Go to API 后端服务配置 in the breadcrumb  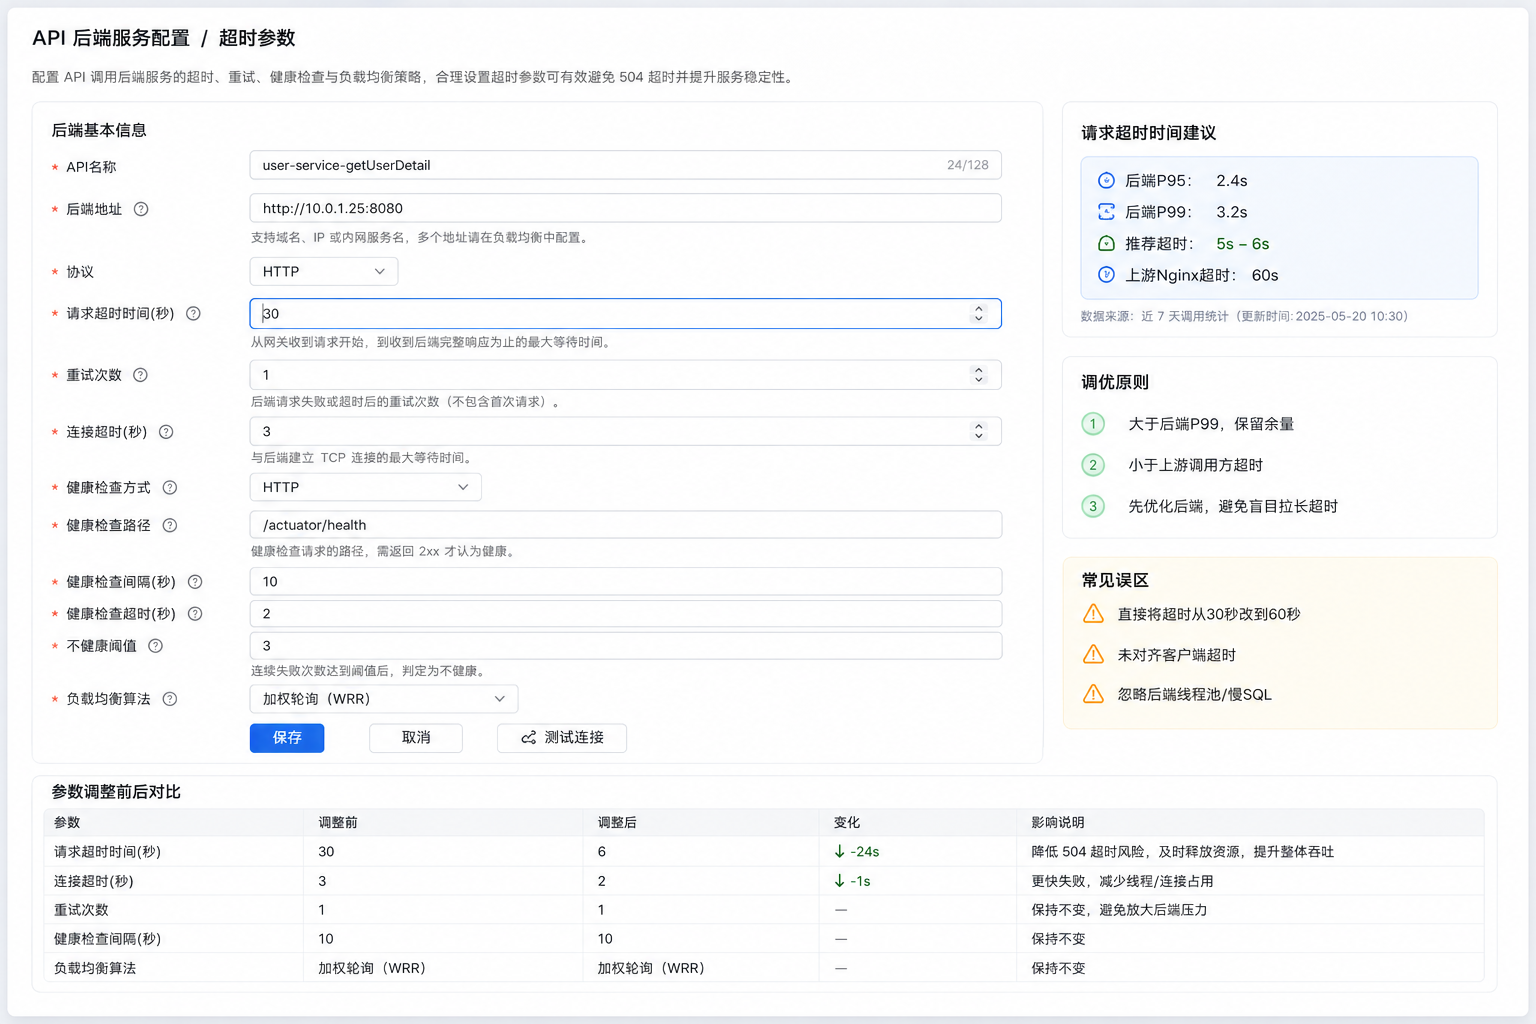tap(111, 38)
